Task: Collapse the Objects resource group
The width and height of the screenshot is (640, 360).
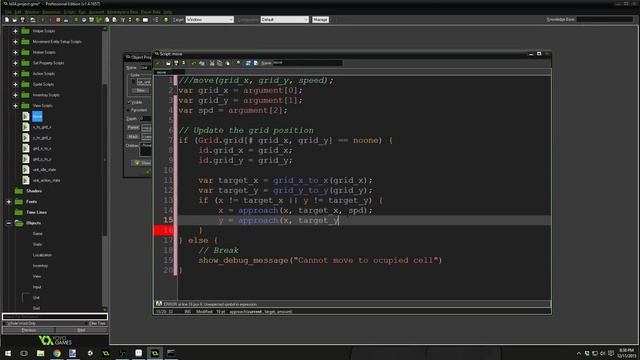Action: [9, 223]
